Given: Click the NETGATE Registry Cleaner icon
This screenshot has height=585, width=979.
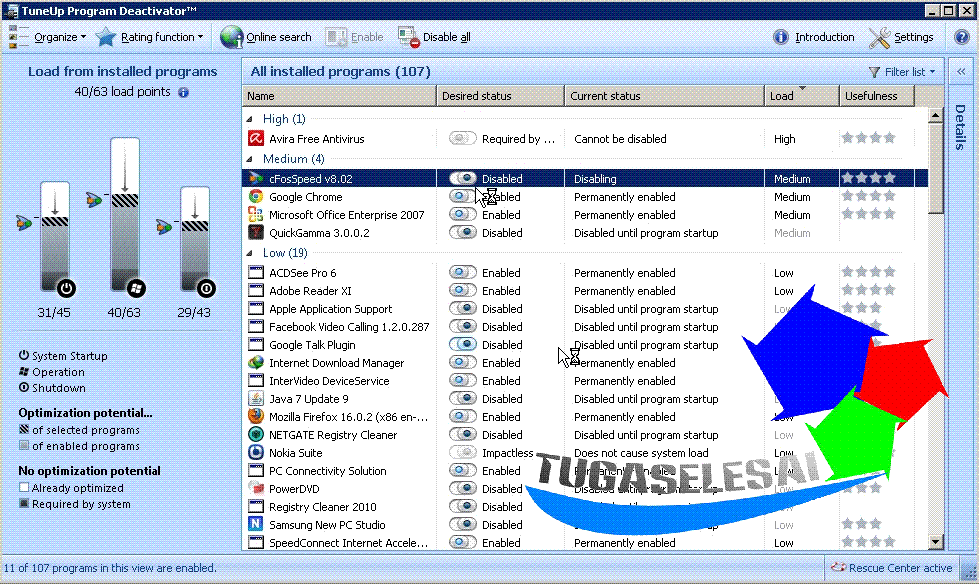Looking at the screenshot, I should [255, 434].
